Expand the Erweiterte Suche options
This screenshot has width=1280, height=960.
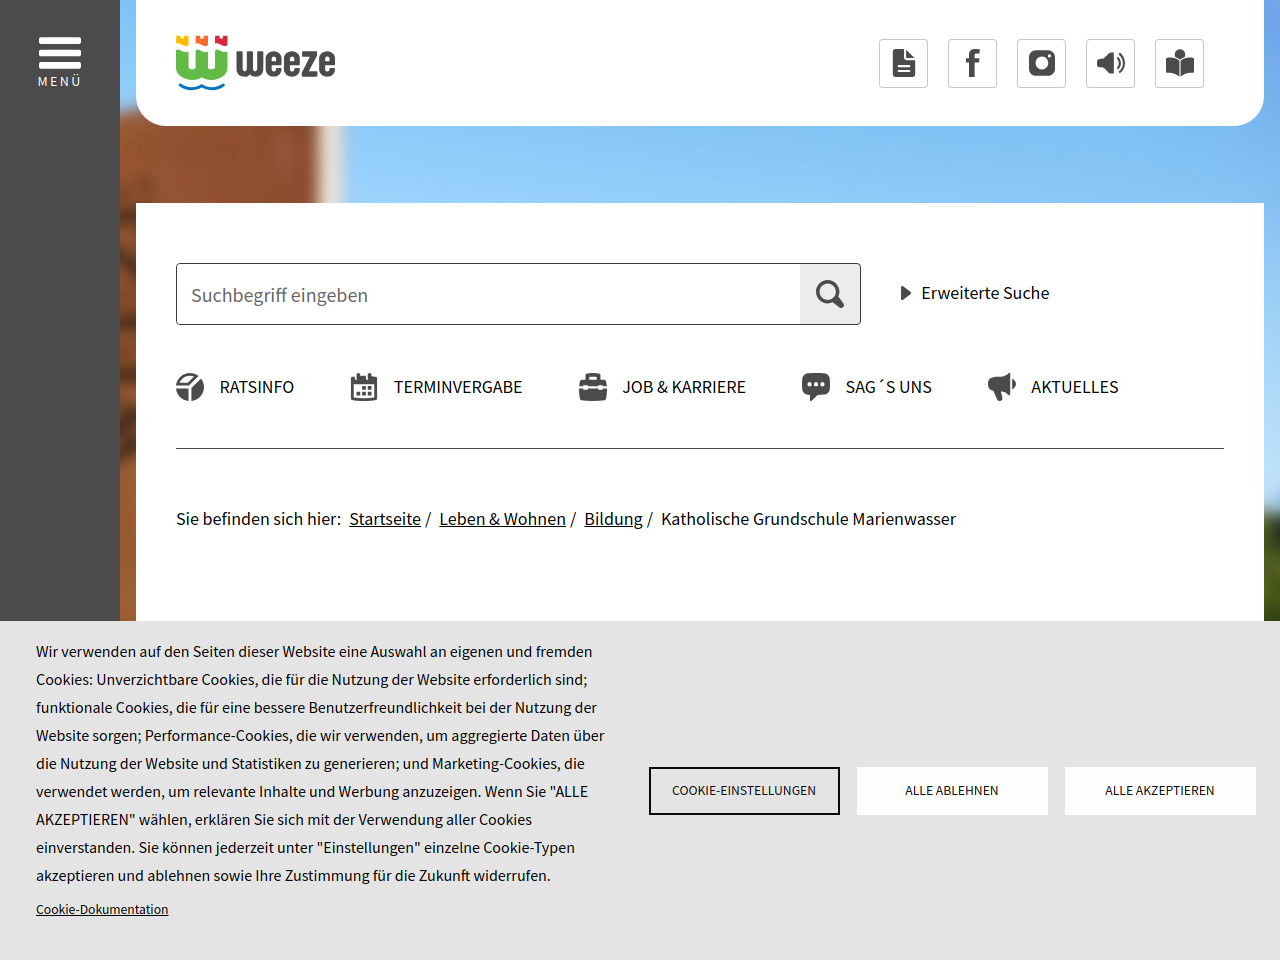click(x=975, y=293)
